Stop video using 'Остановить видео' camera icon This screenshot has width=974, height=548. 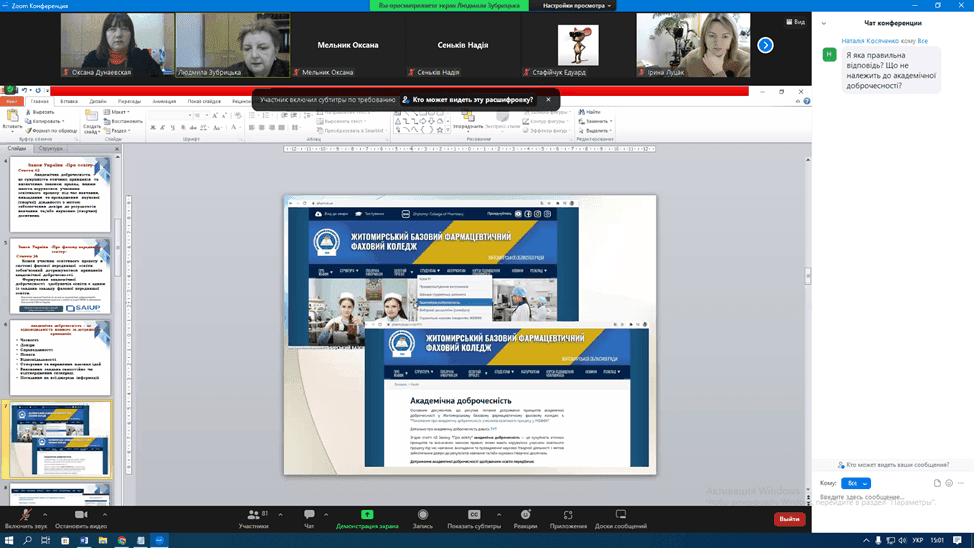click(81, 515)
